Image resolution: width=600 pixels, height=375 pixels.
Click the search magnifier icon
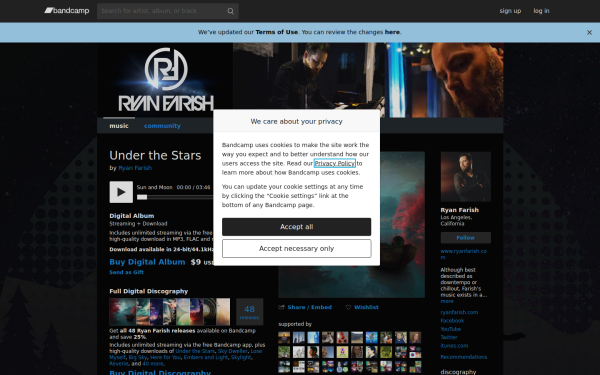coord(230,11)
